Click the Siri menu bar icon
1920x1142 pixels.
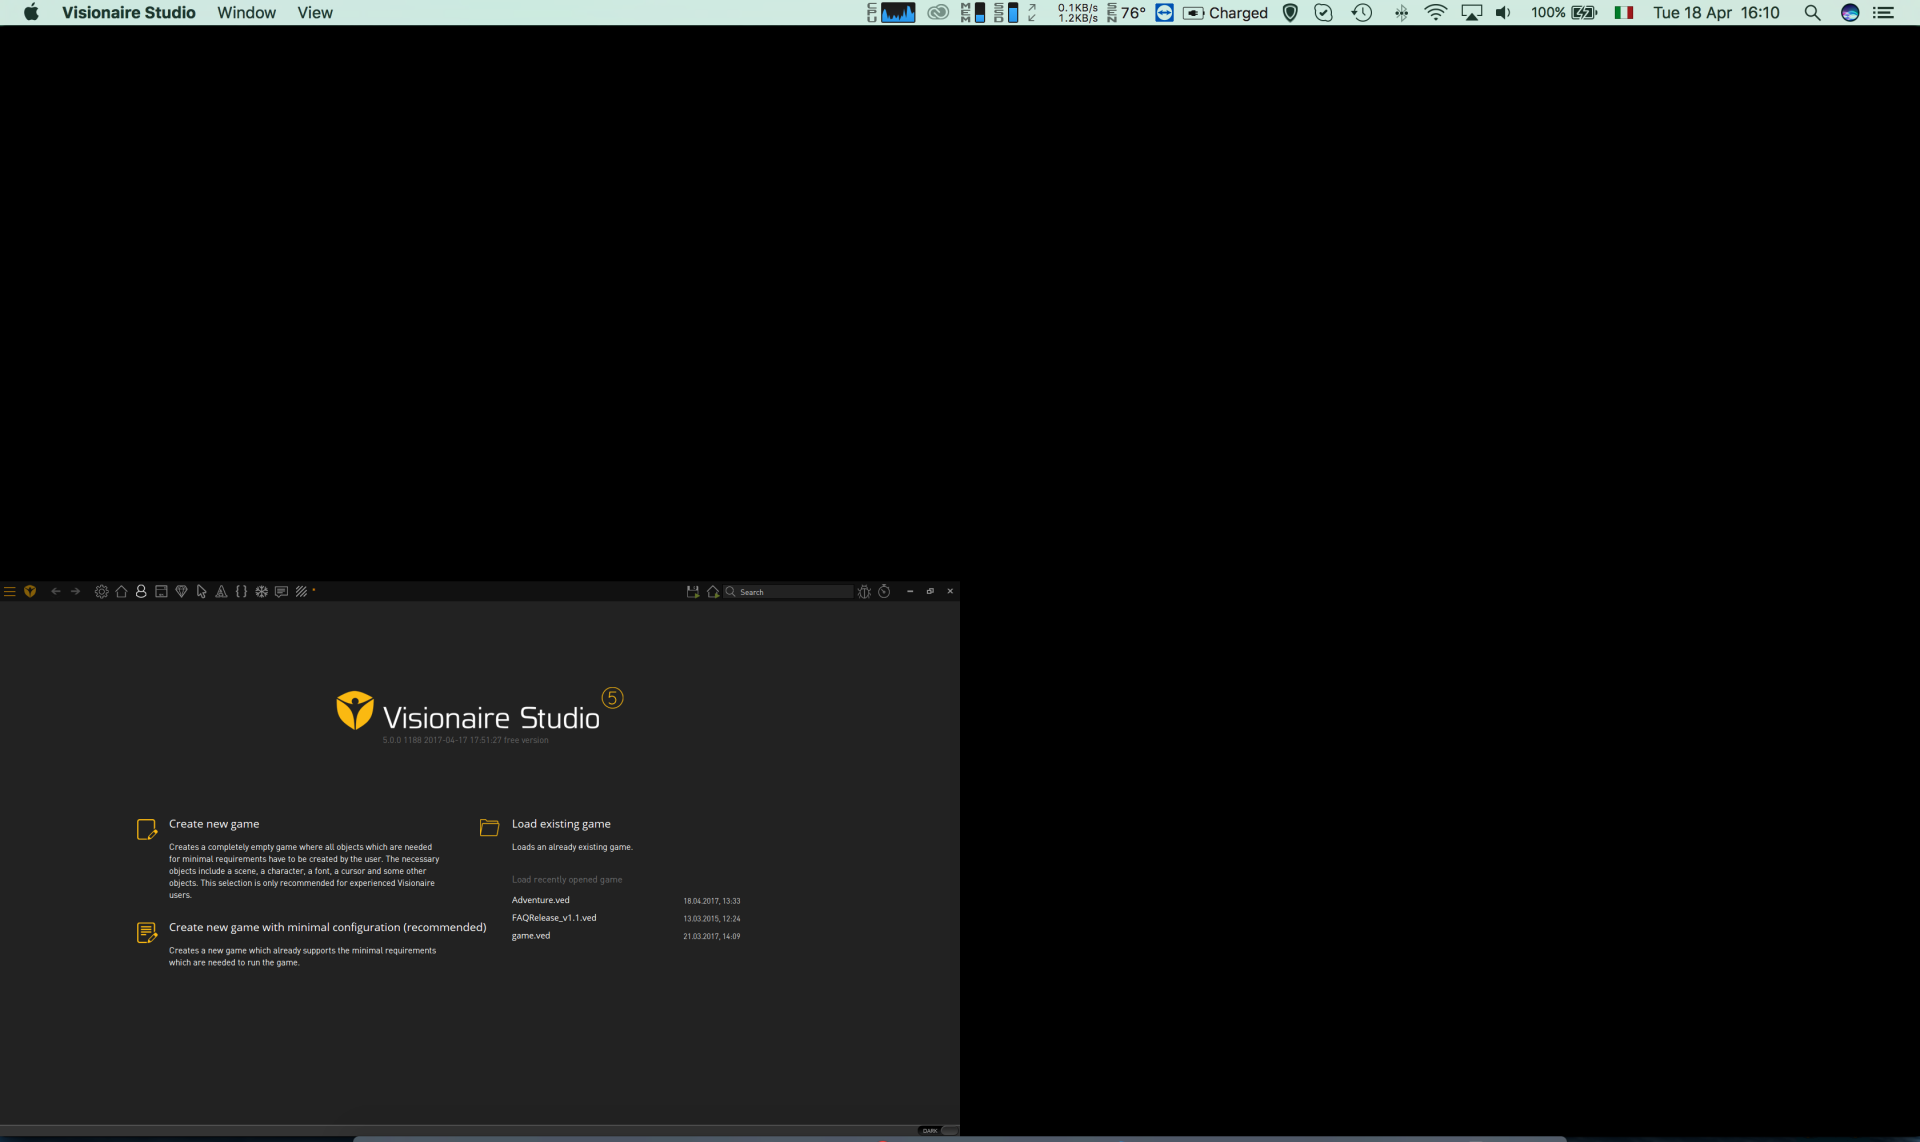1850,13
